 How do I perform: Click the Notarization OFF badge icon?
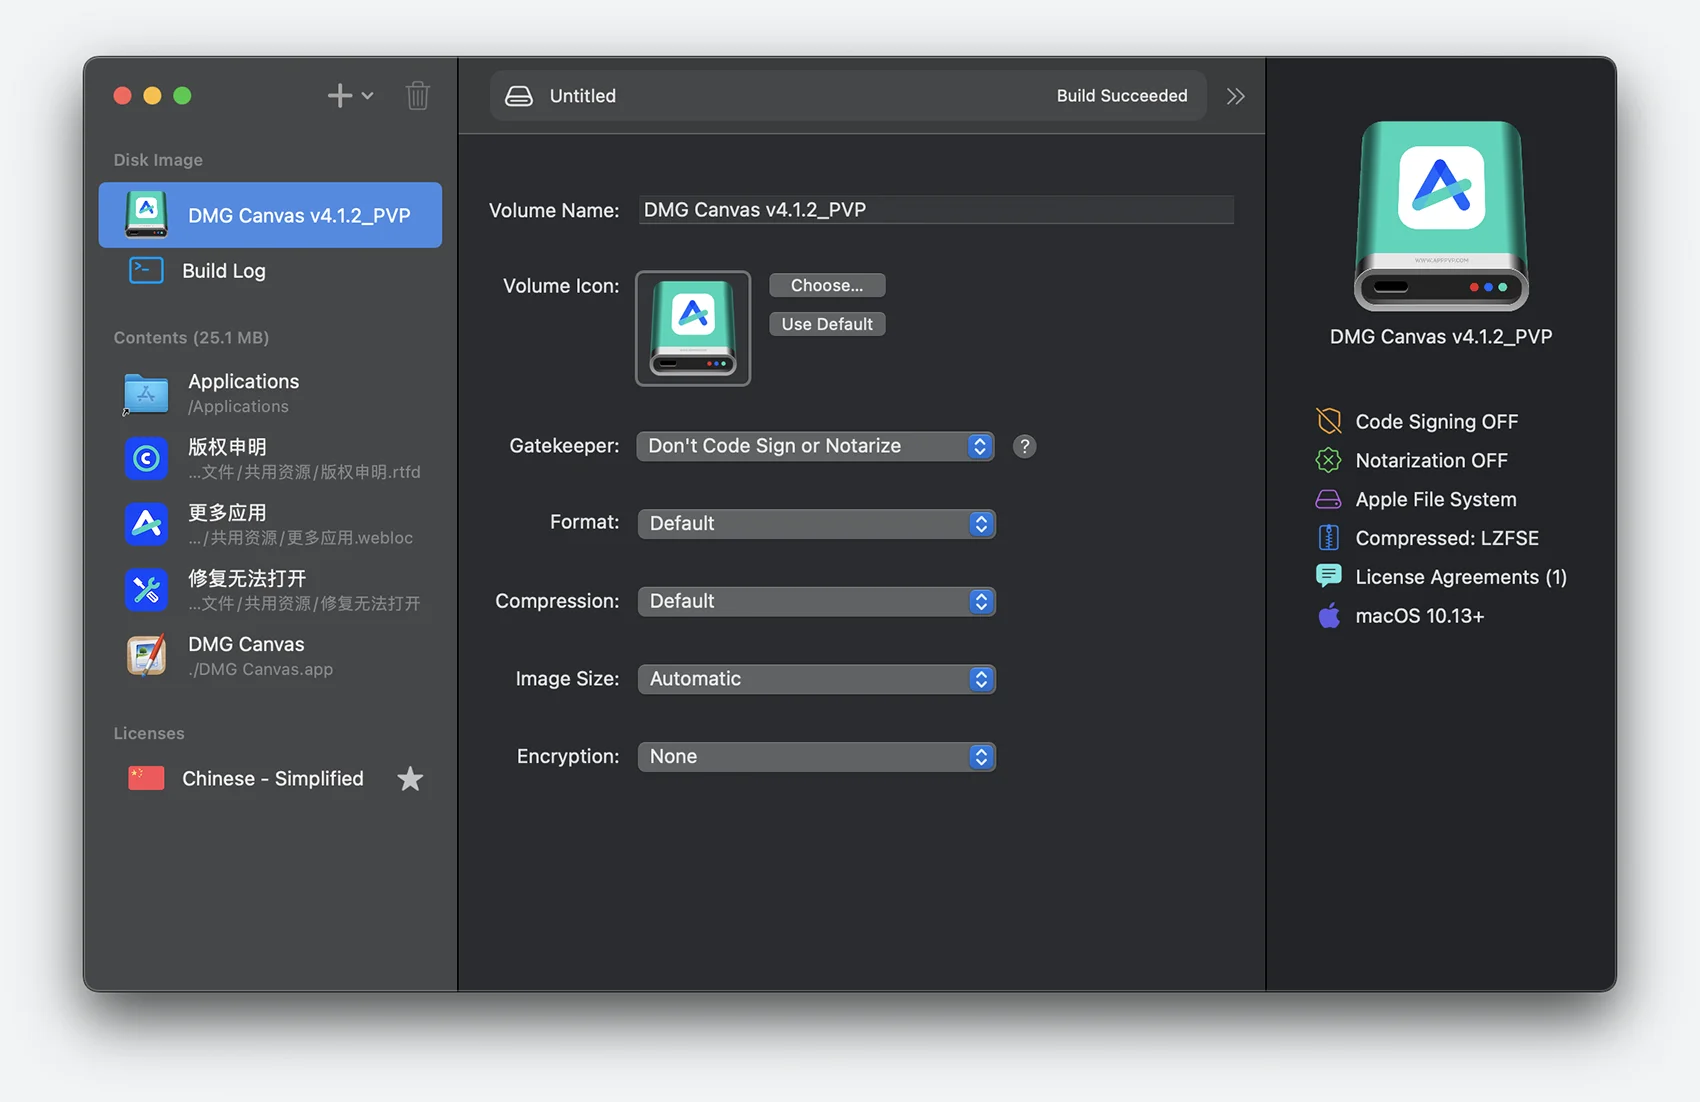coord(1328,460)
